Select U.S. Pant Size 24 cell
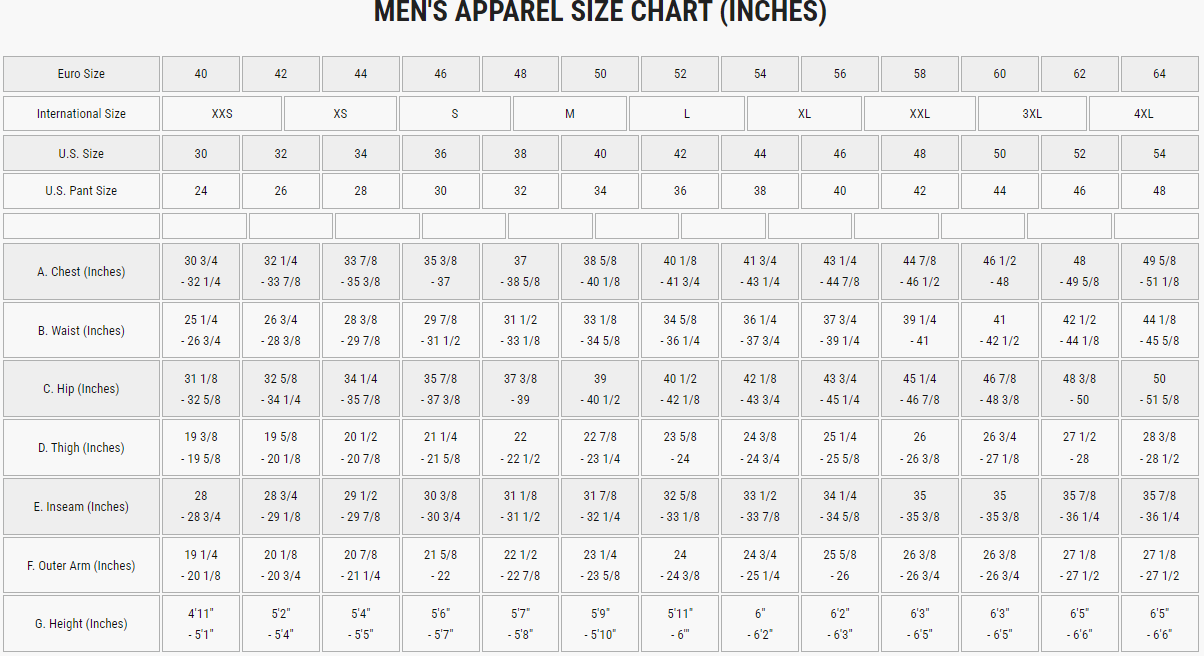Screen dimensions: 1204x656 [x=201, y=191]
